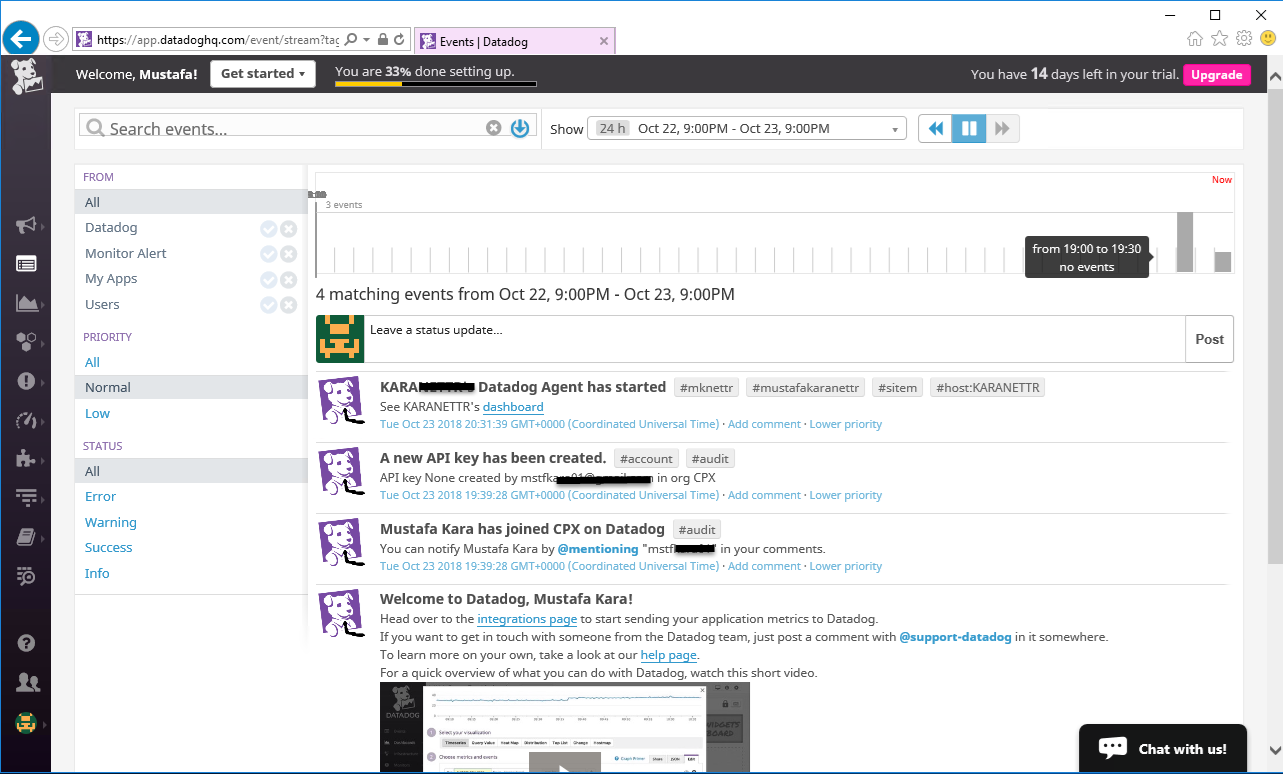
Task: Exclude My Apps source with X toggle
Action: point(288,279)
